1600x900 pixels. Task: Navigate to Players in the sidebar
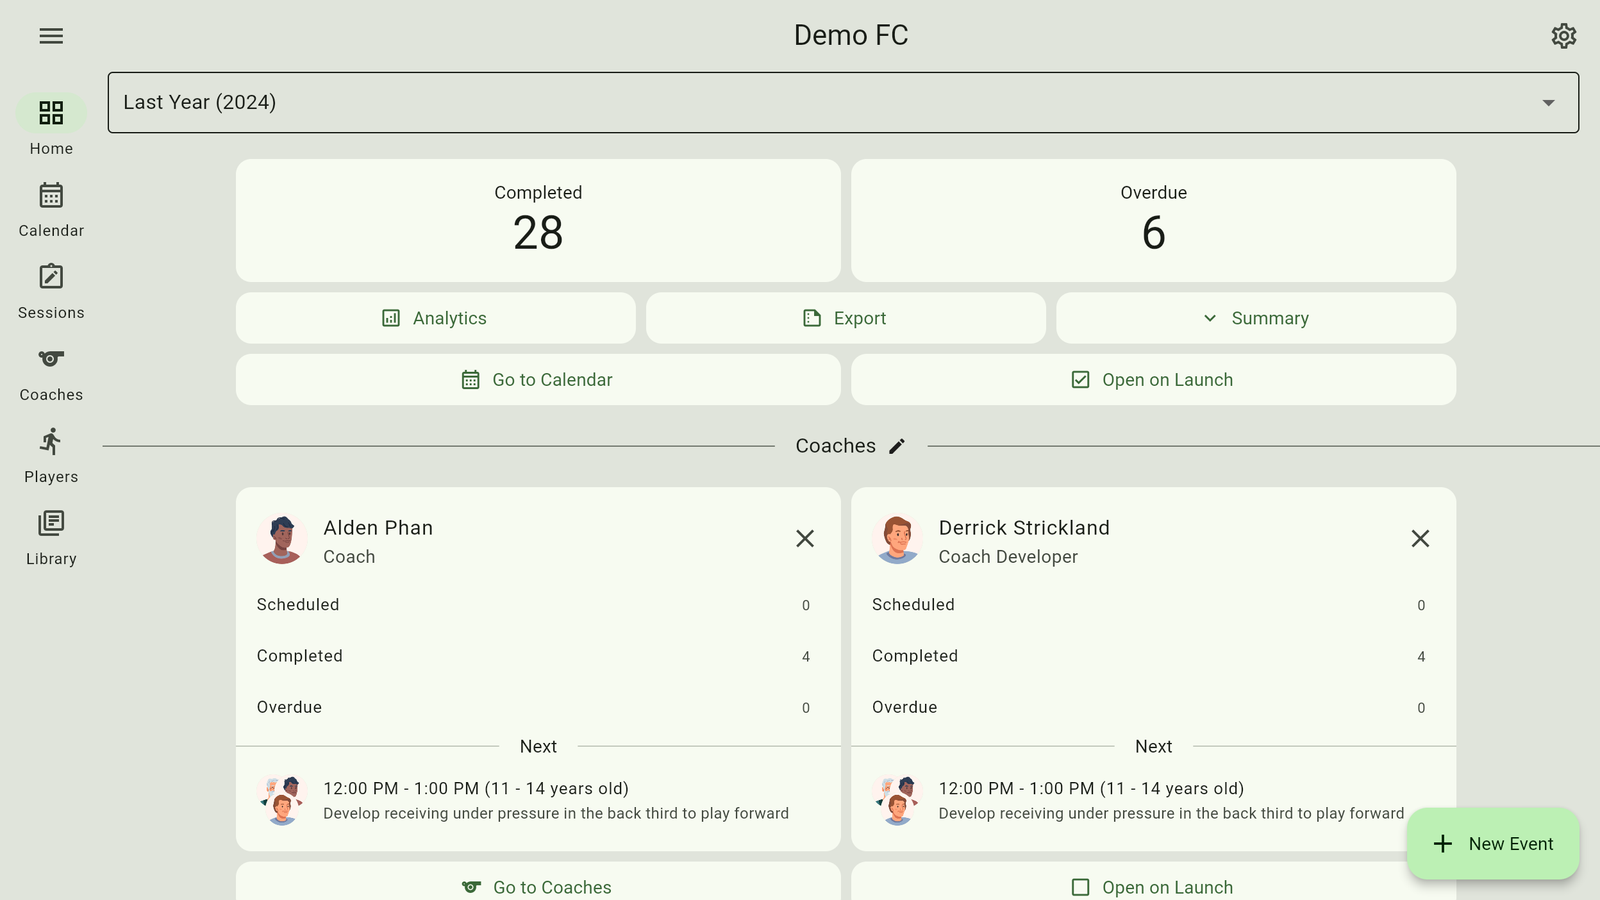point(51,455)
